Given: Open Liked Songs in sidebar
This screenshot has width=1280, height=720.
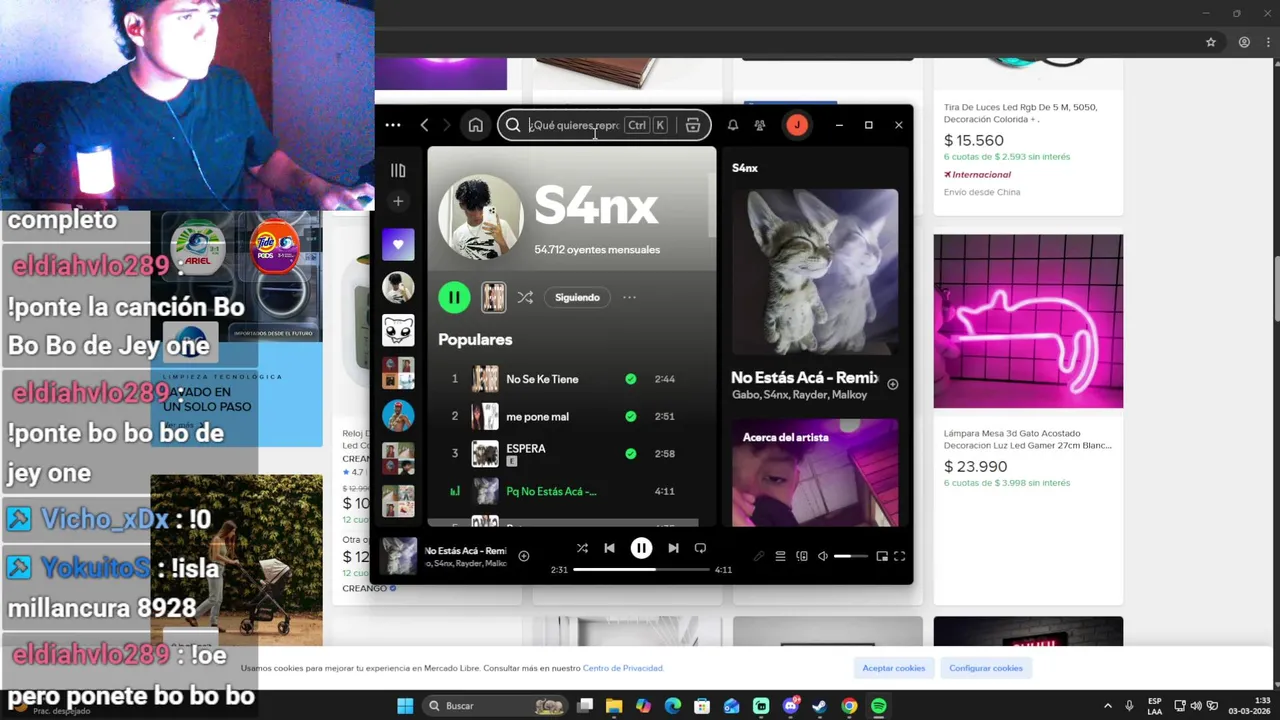Looking at the screenshot, I should coord(398,244).
